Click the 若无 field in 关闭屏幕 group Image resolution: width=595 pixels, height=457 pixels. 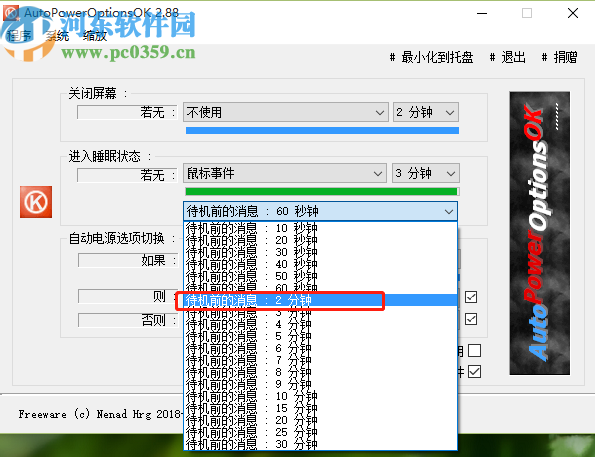[x=127, y=112]
